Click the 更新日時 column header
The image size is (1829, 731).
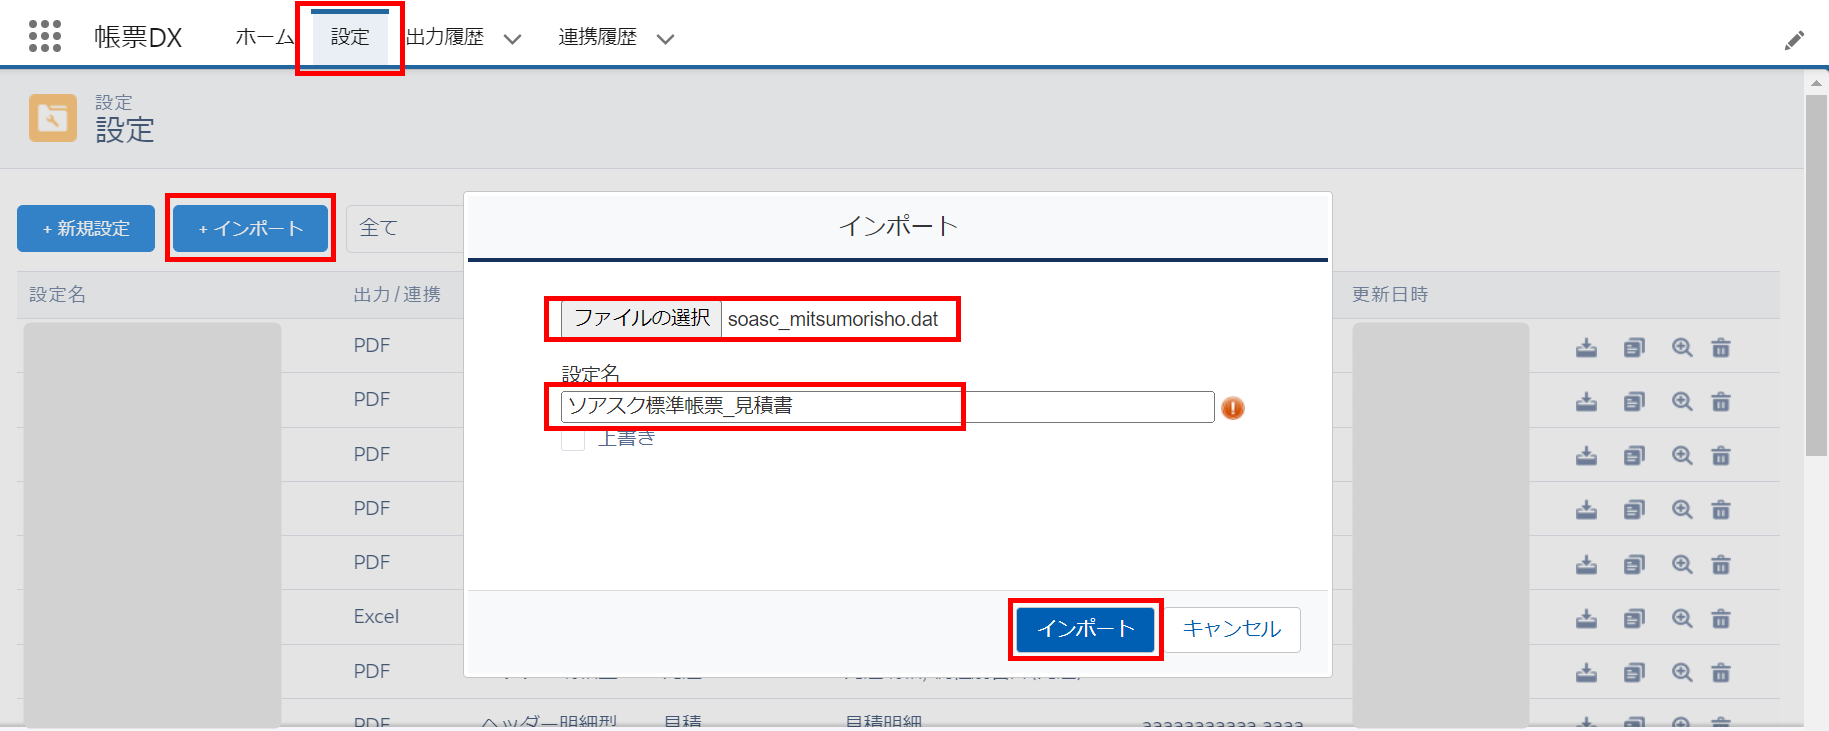(x=1390, y=294)
